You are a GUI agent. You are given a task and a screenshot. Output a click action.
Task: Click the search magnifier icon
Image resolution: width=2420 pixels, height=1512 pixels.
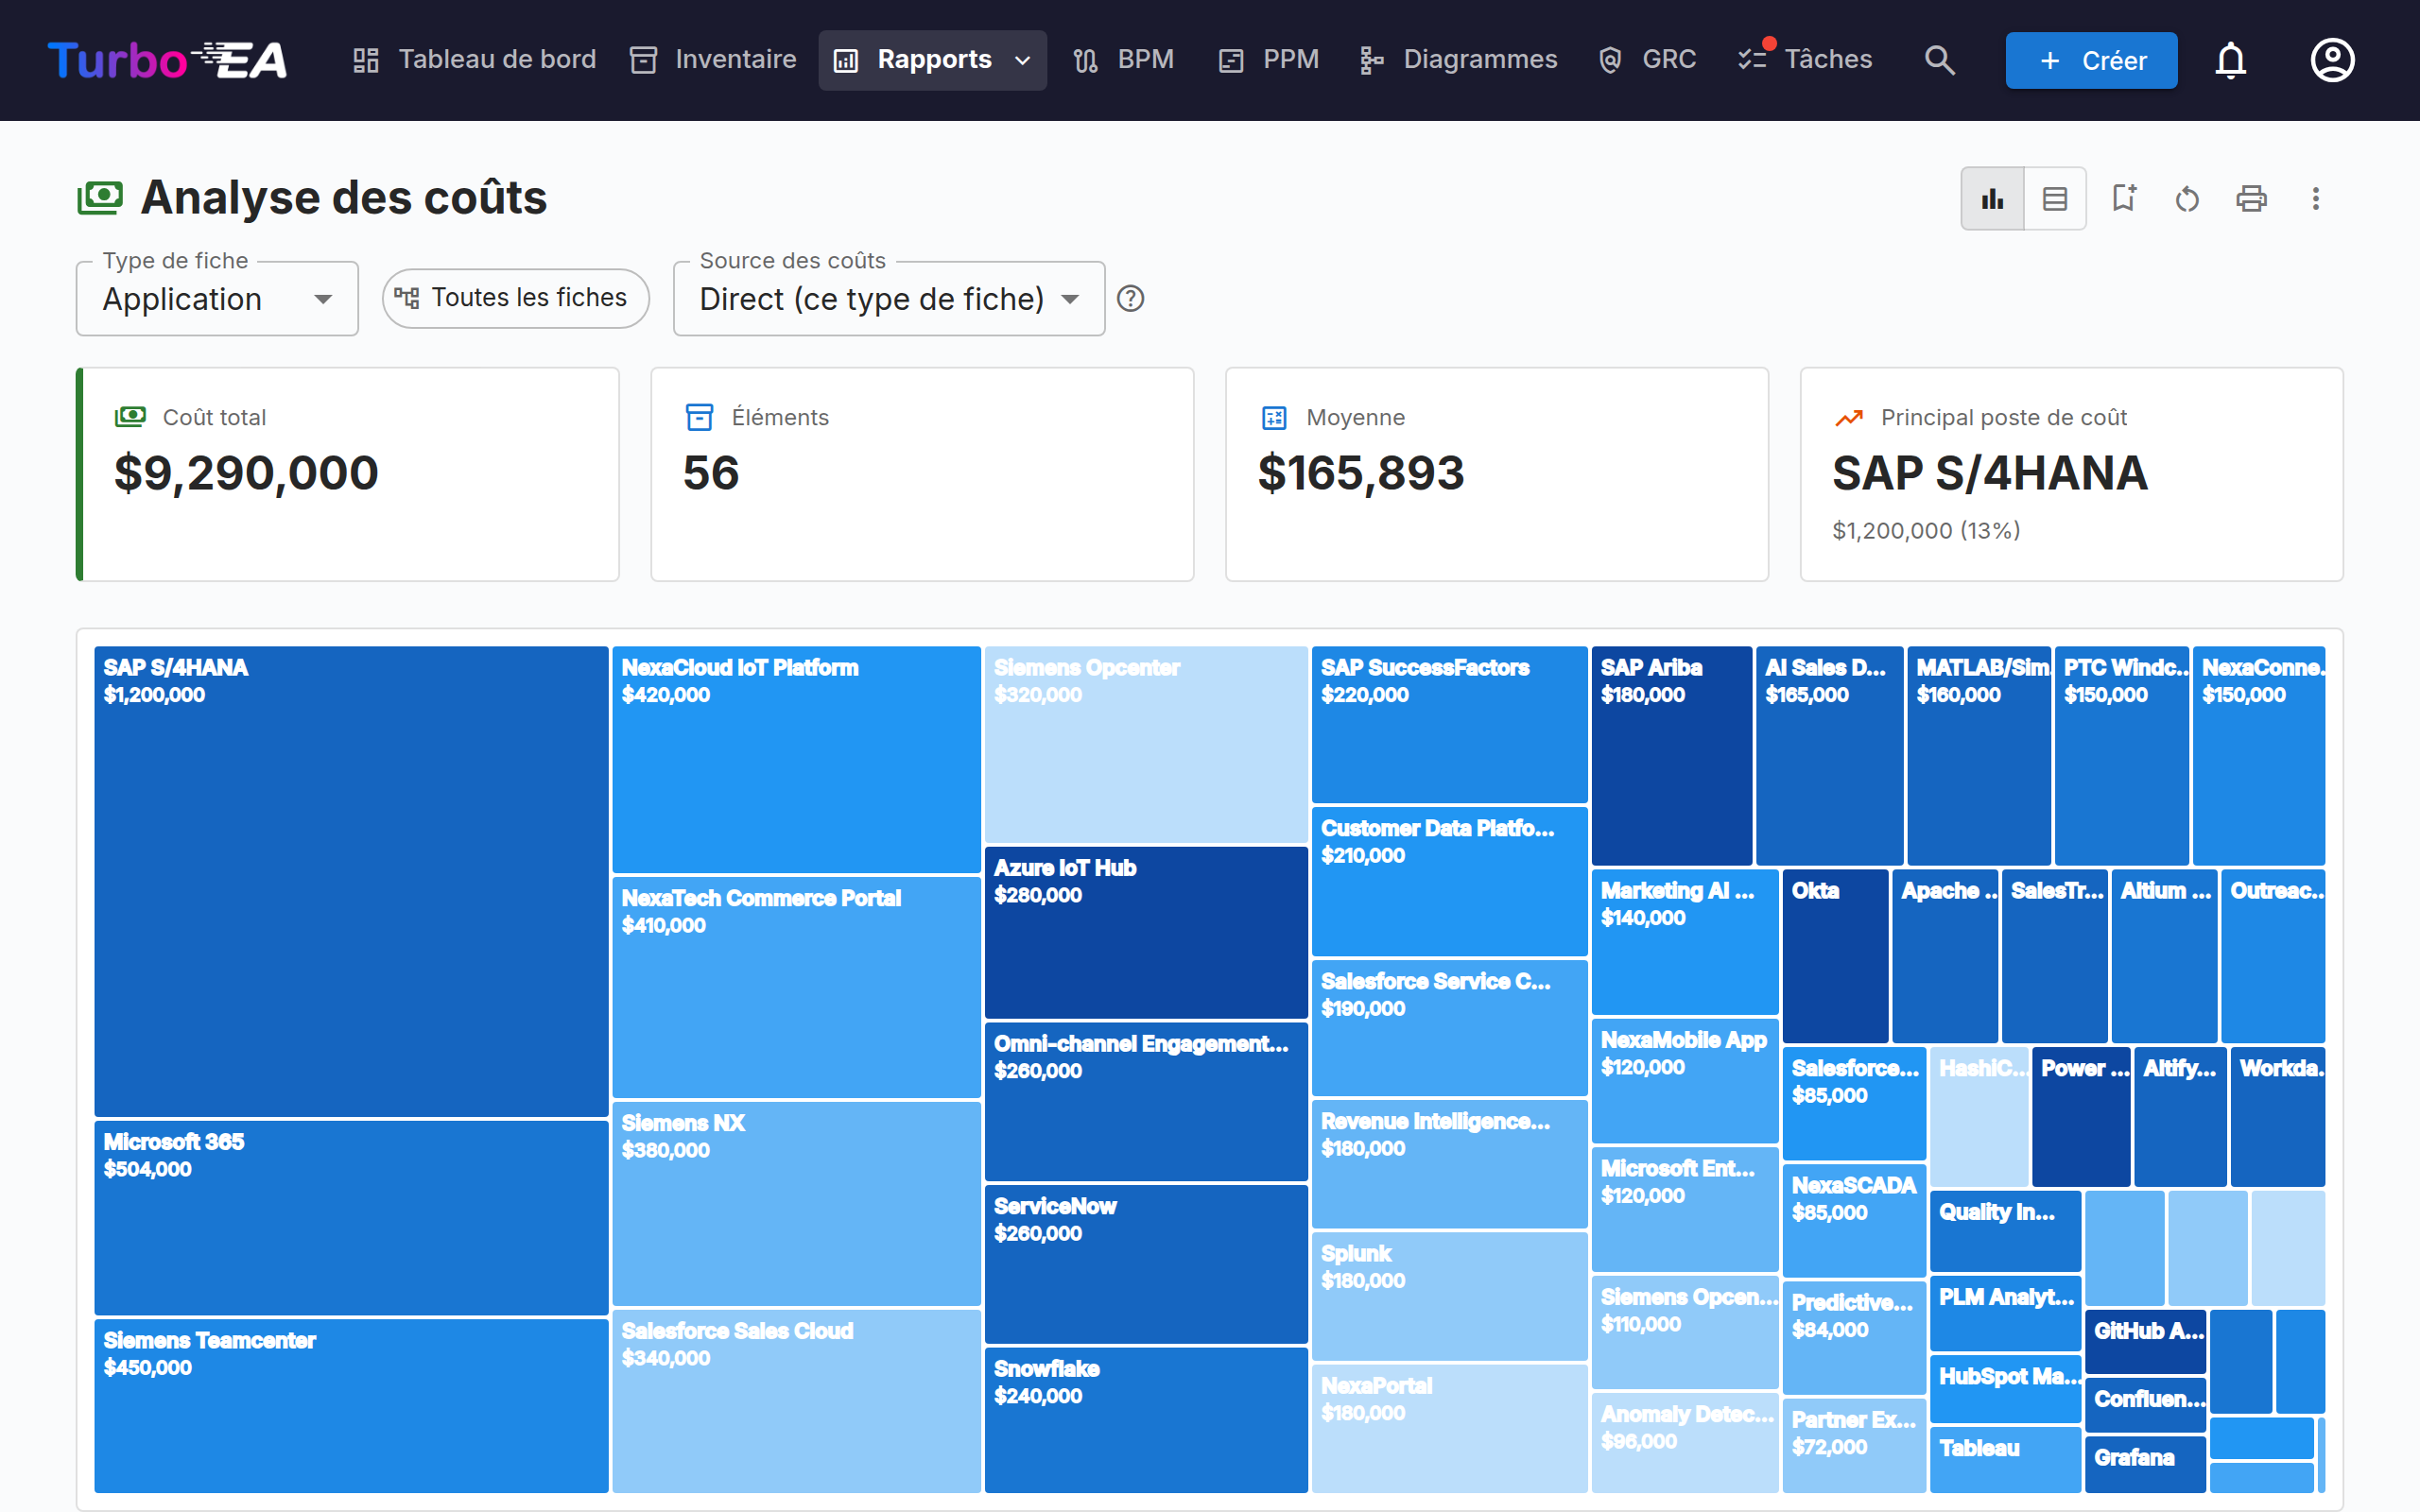pyautogui.click(x=1939, y=60)
